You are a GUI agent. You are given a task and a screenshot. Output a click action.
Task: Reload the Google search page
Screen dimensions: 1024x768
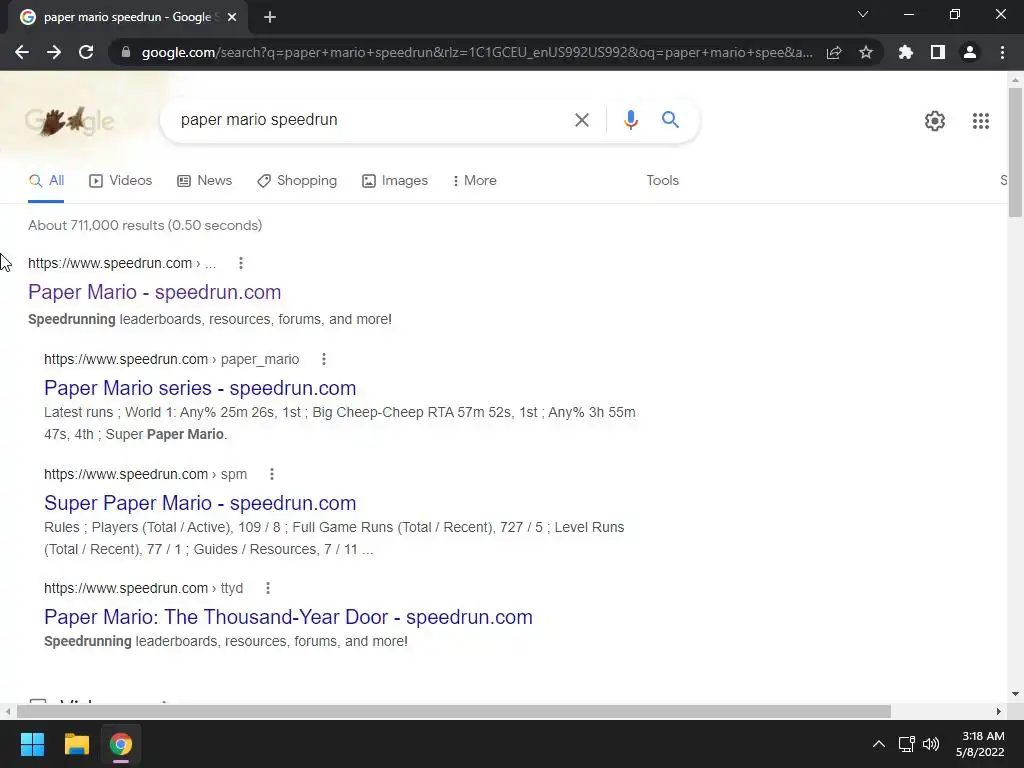tap(86, 52)
